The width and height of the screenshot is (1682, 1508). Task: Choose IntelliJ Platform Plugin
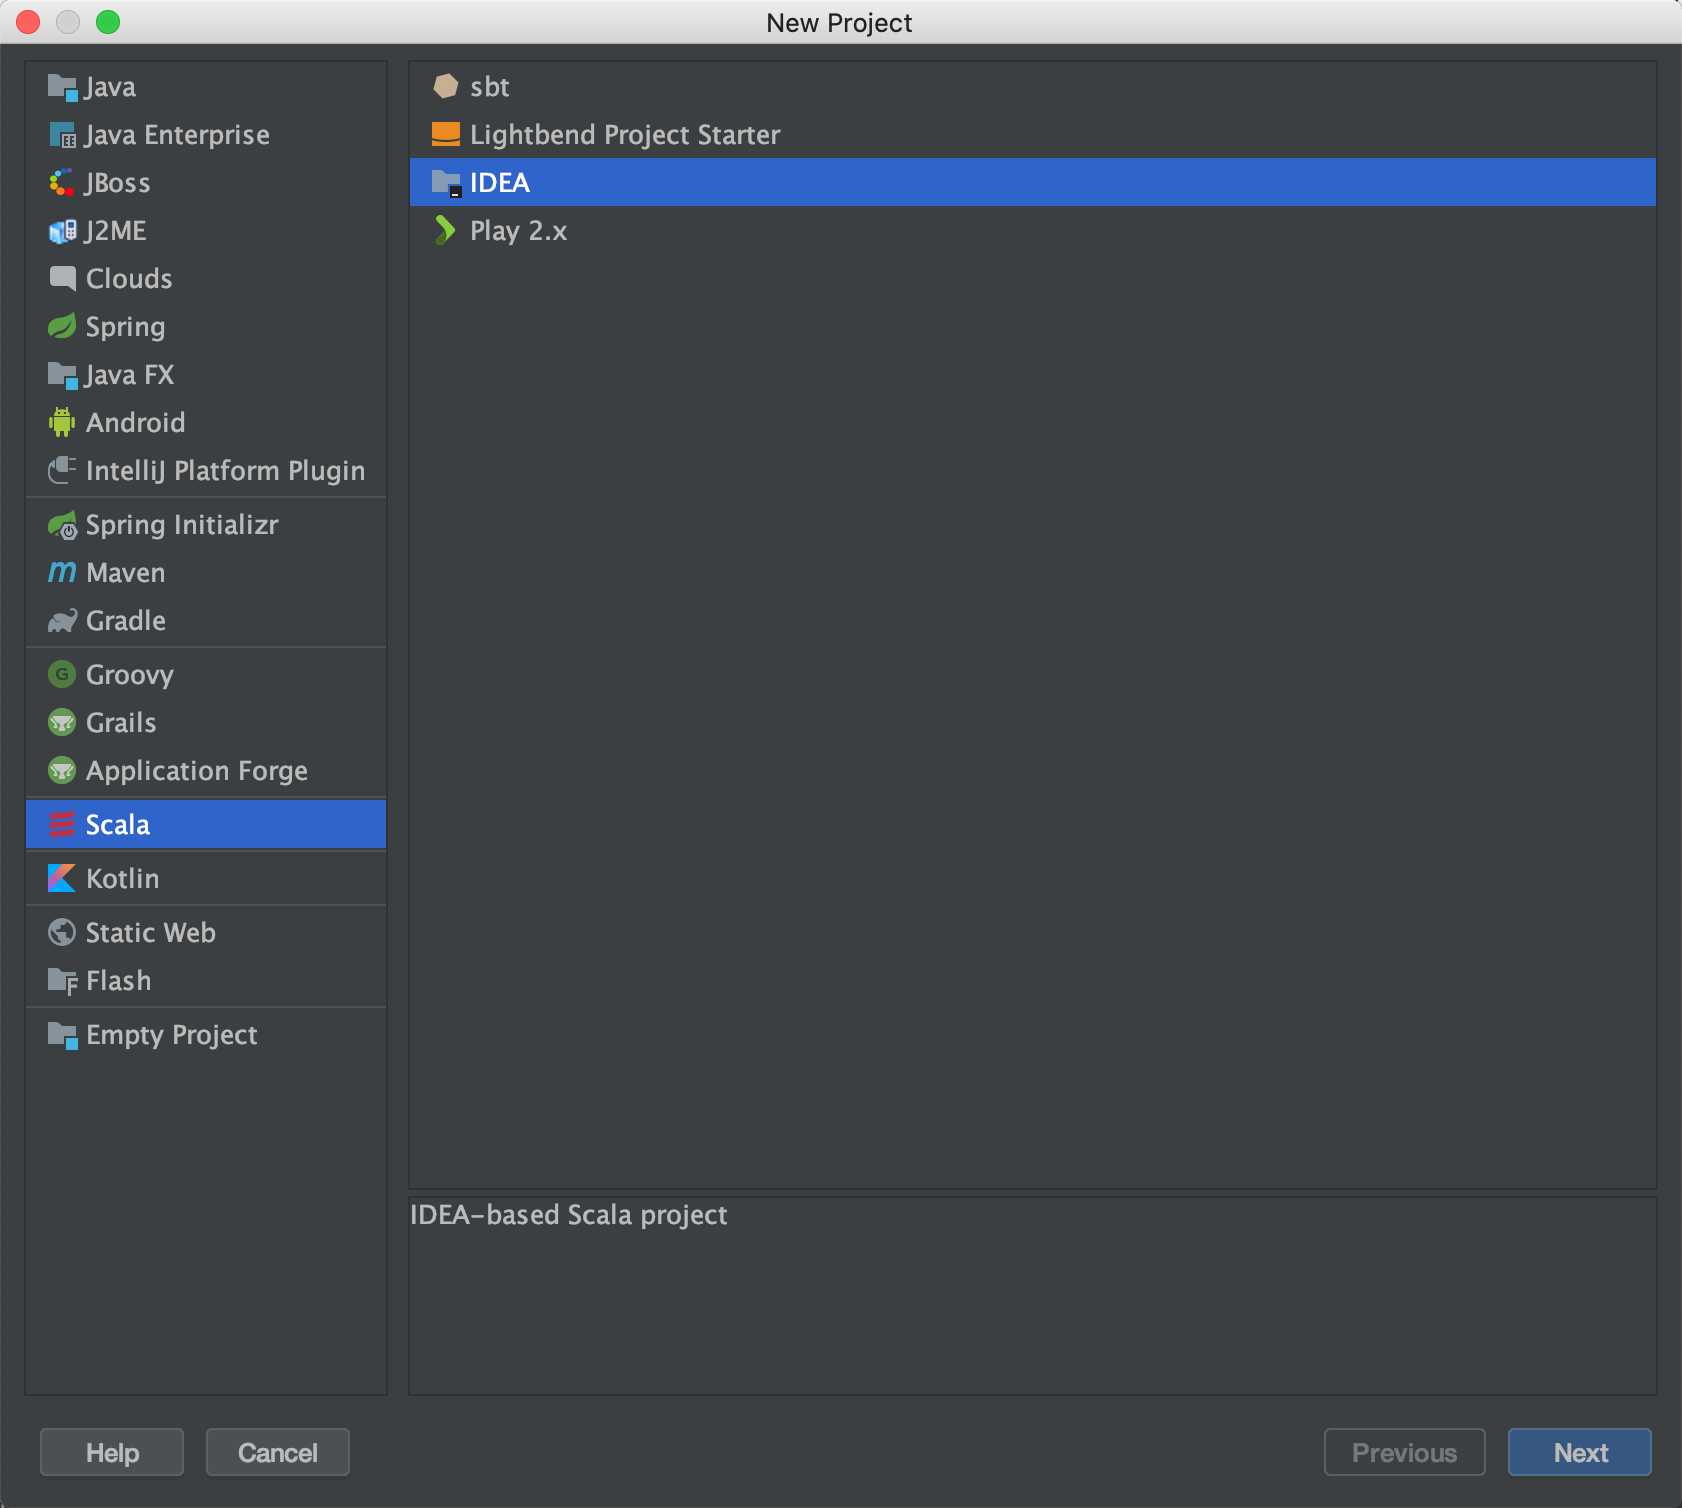[206, 471]
